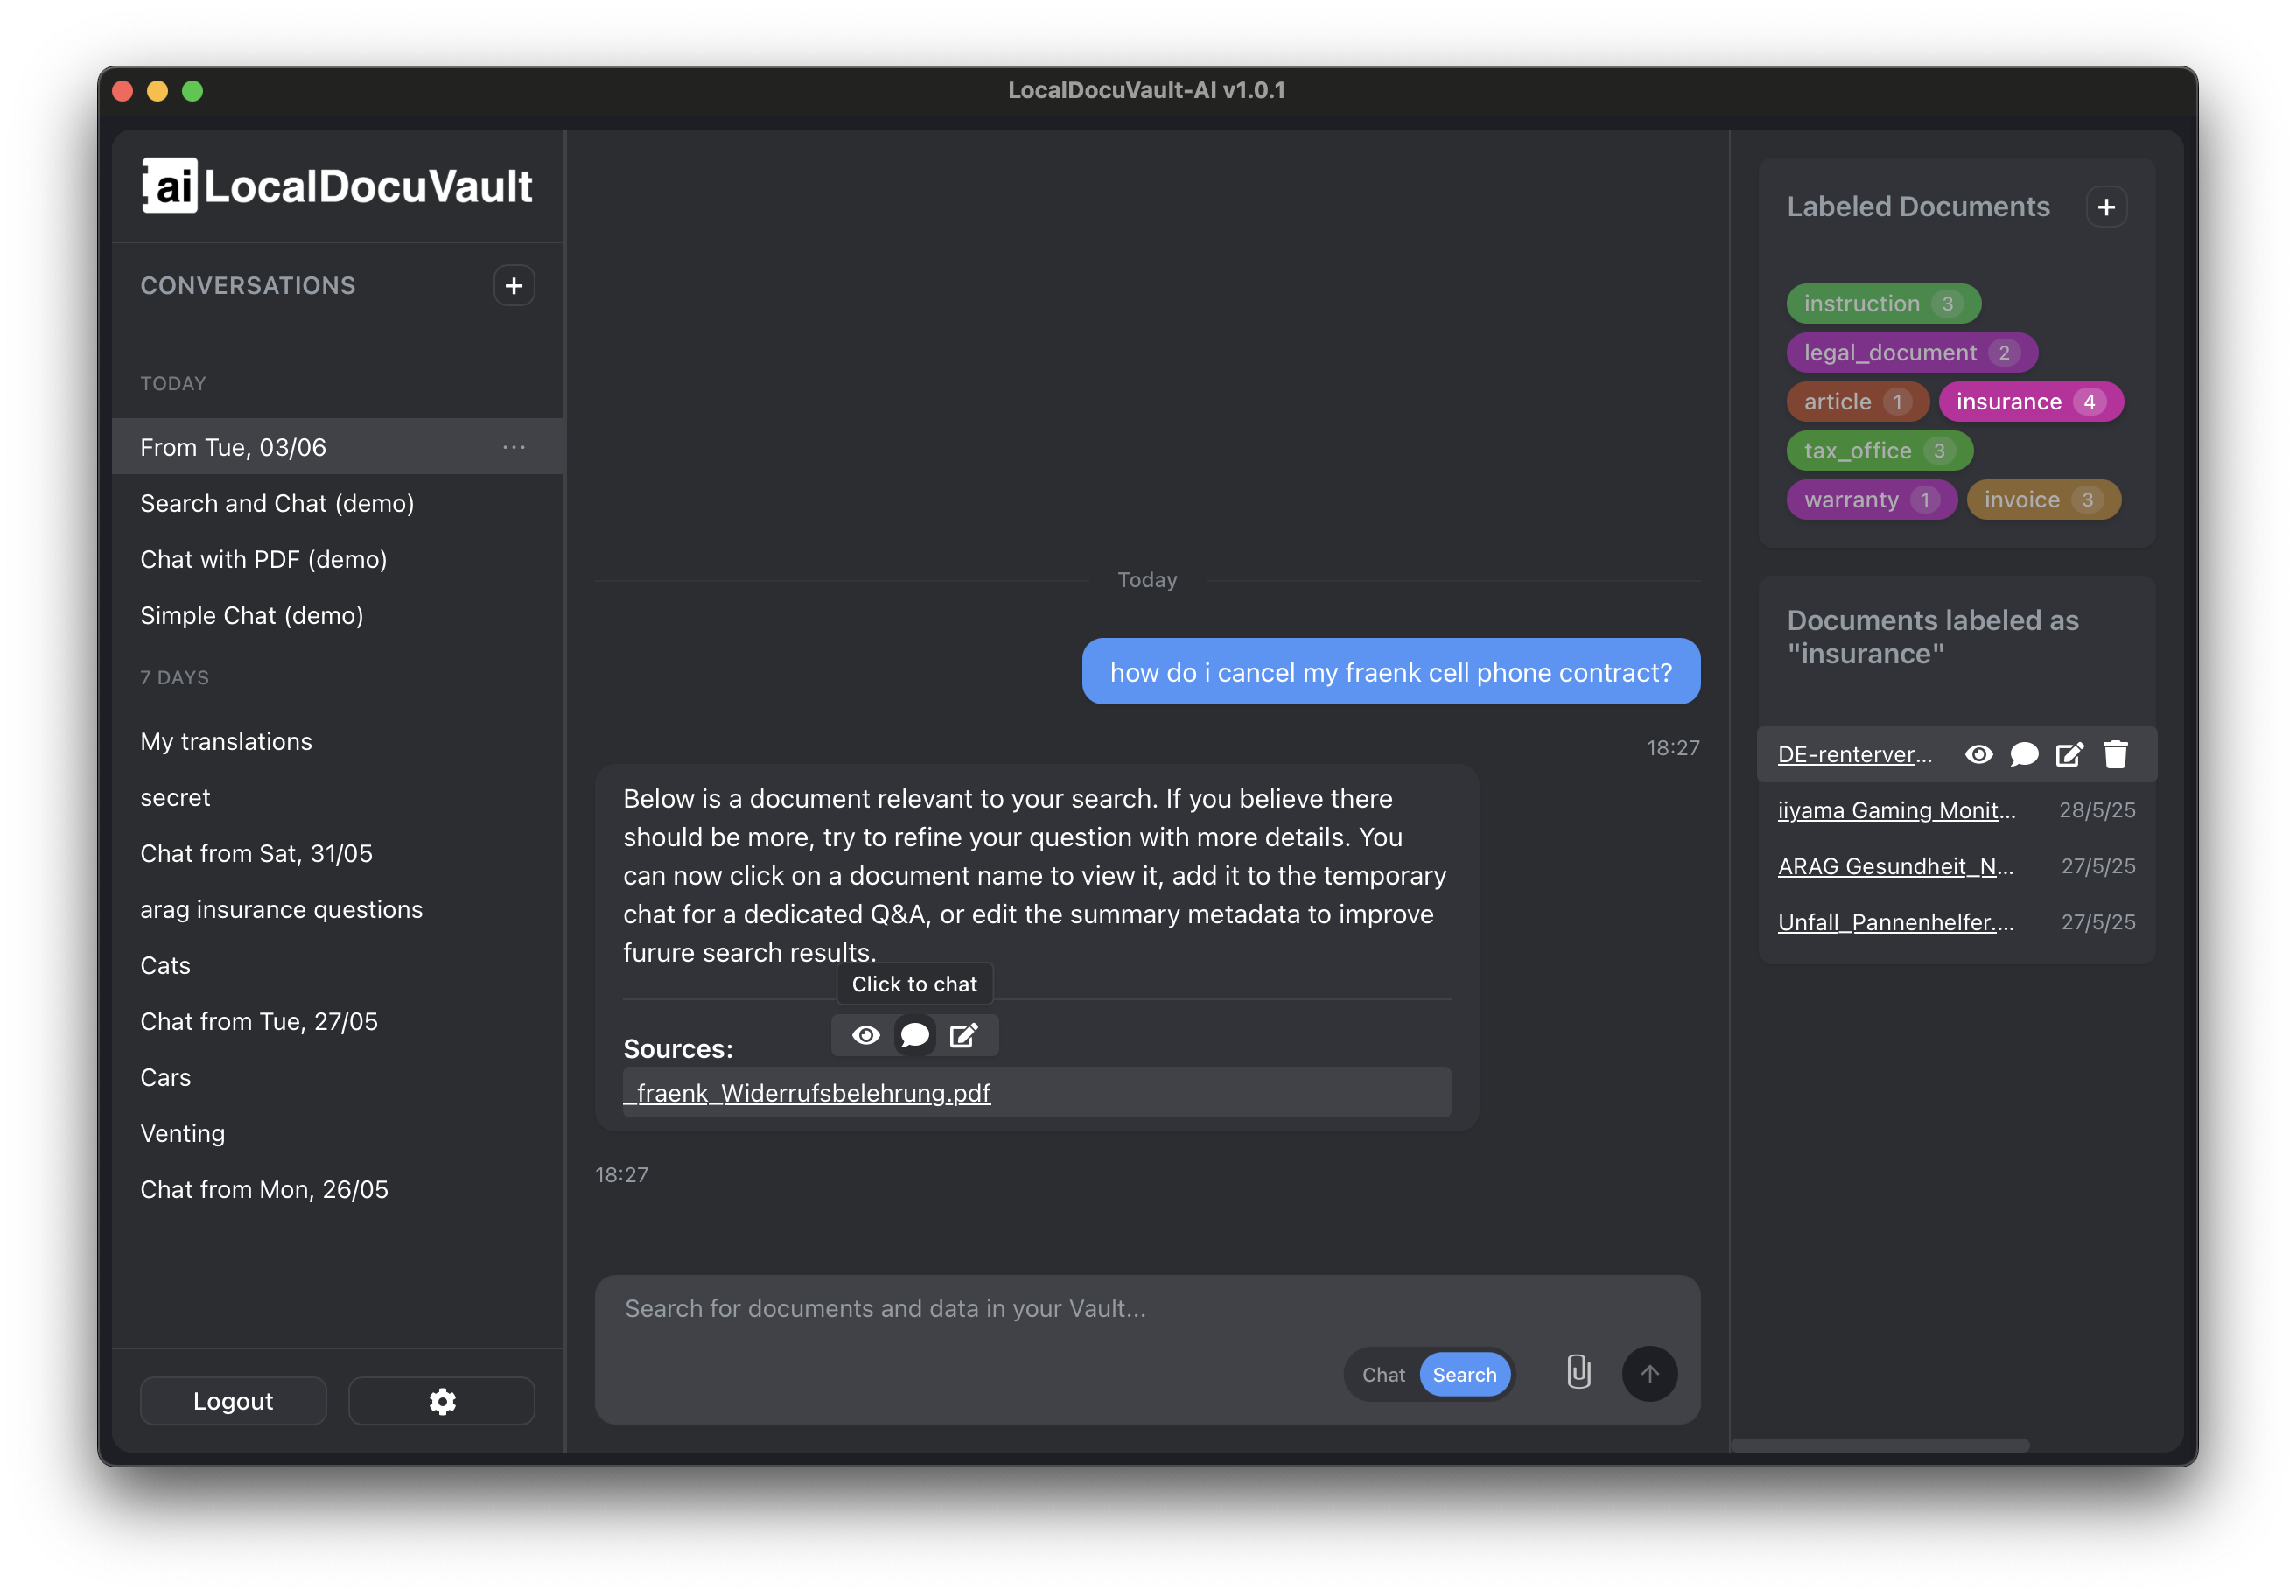Attach a file with paperclip icon
The width and height of the screenshot is (2296, 1596).
pyautogui.click(x=1578, y=1373)
